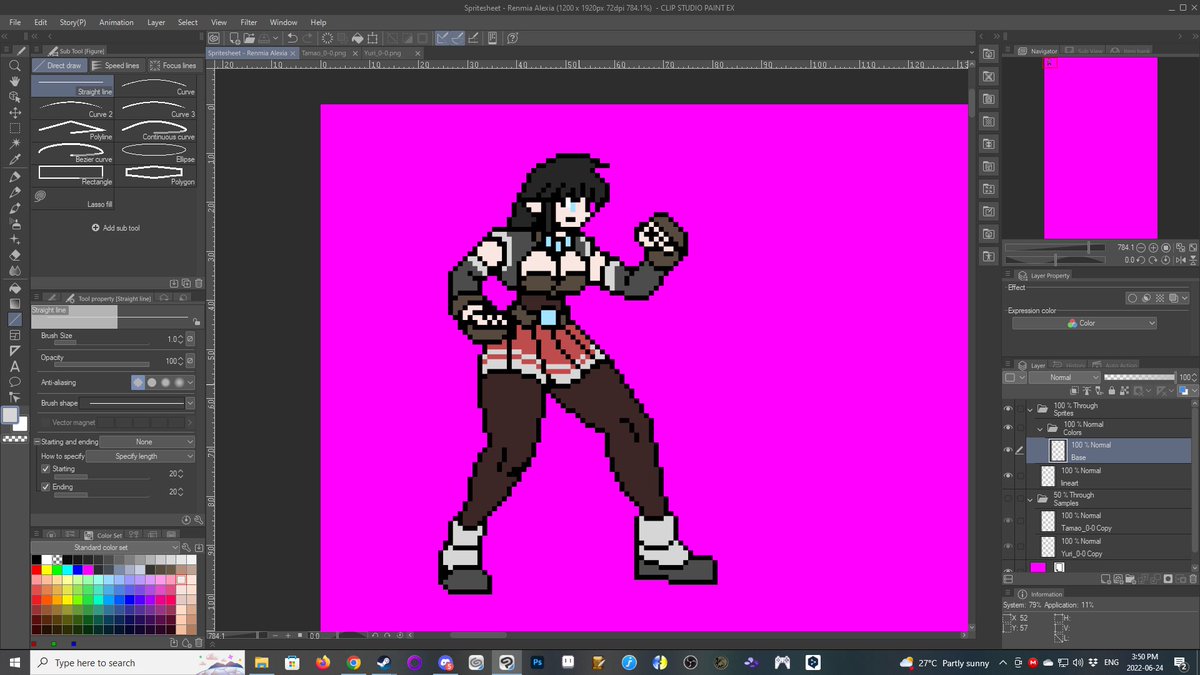This screenshot has width=1200, height=675.
Task: Click the Undo arrow in command bar
Action: tap(292, 38)
